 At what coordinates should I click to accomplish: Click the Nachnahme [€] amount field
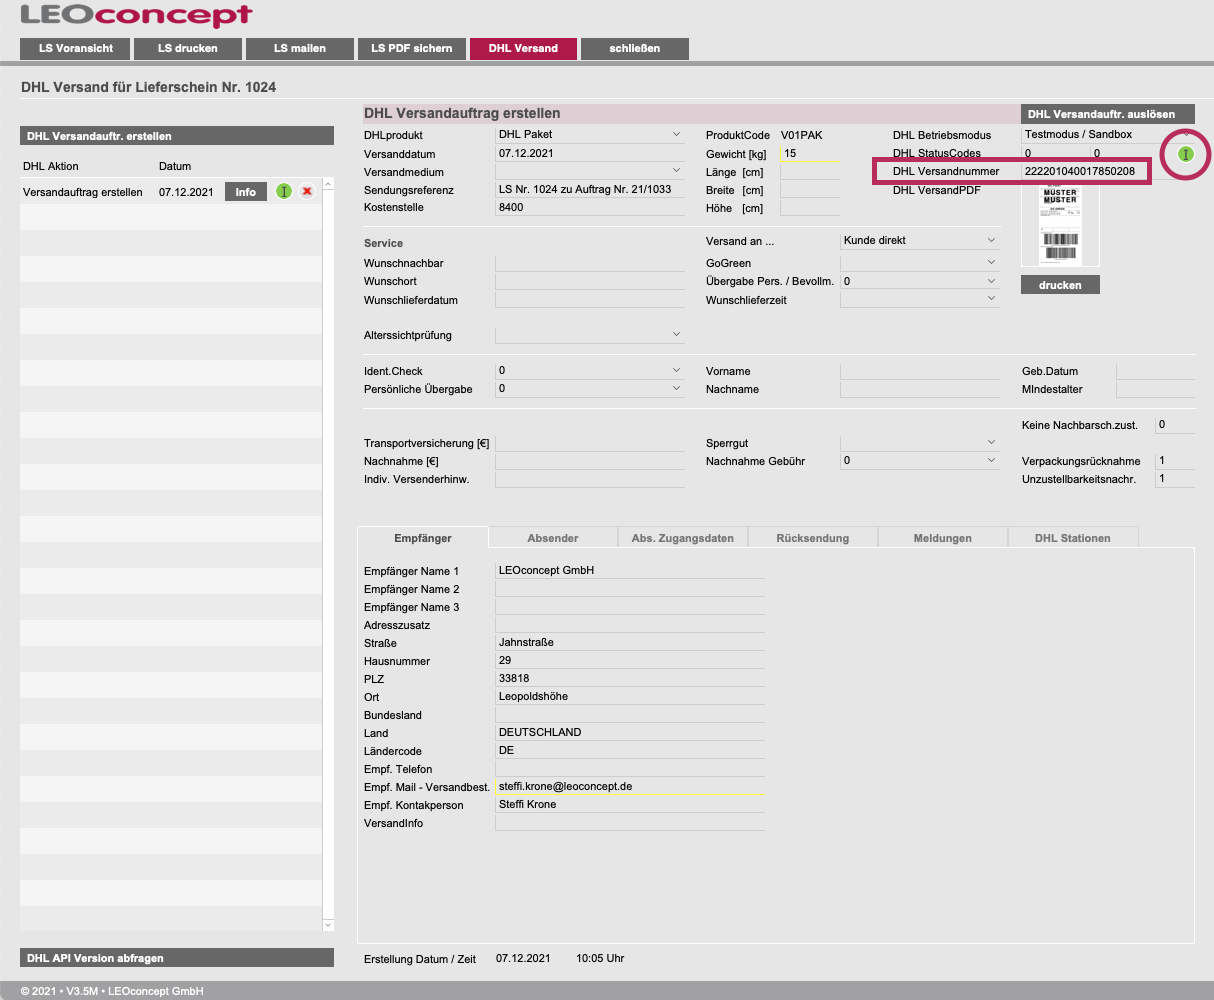coord(590,461)
